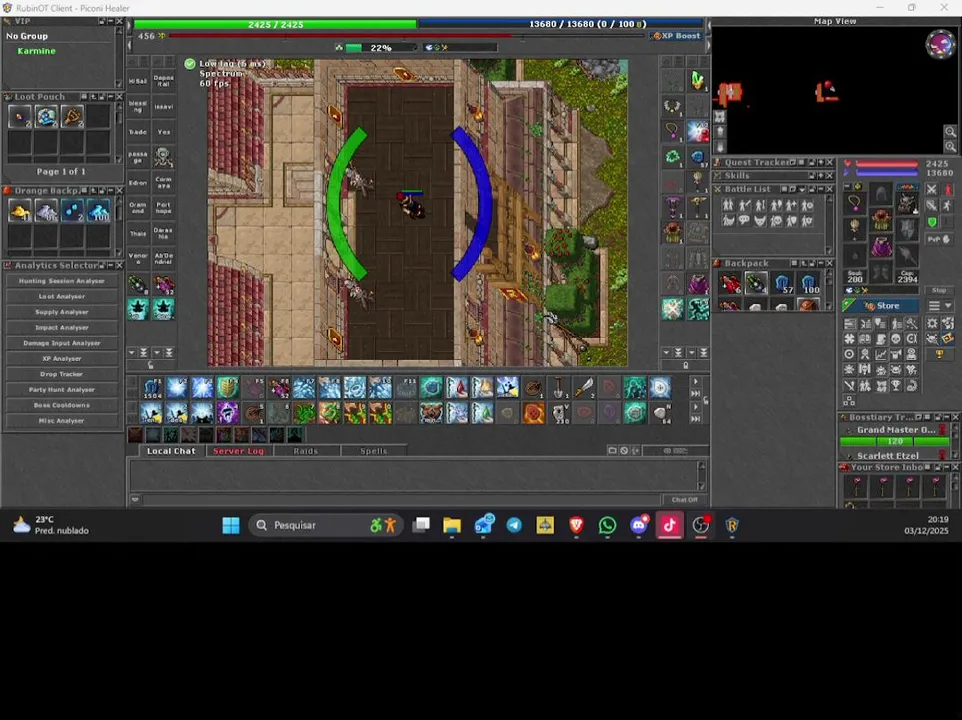The height and width of the screenshot is (720, 962).
Task: Advance the top action bar with the right arrow
Action: (696, 381)
